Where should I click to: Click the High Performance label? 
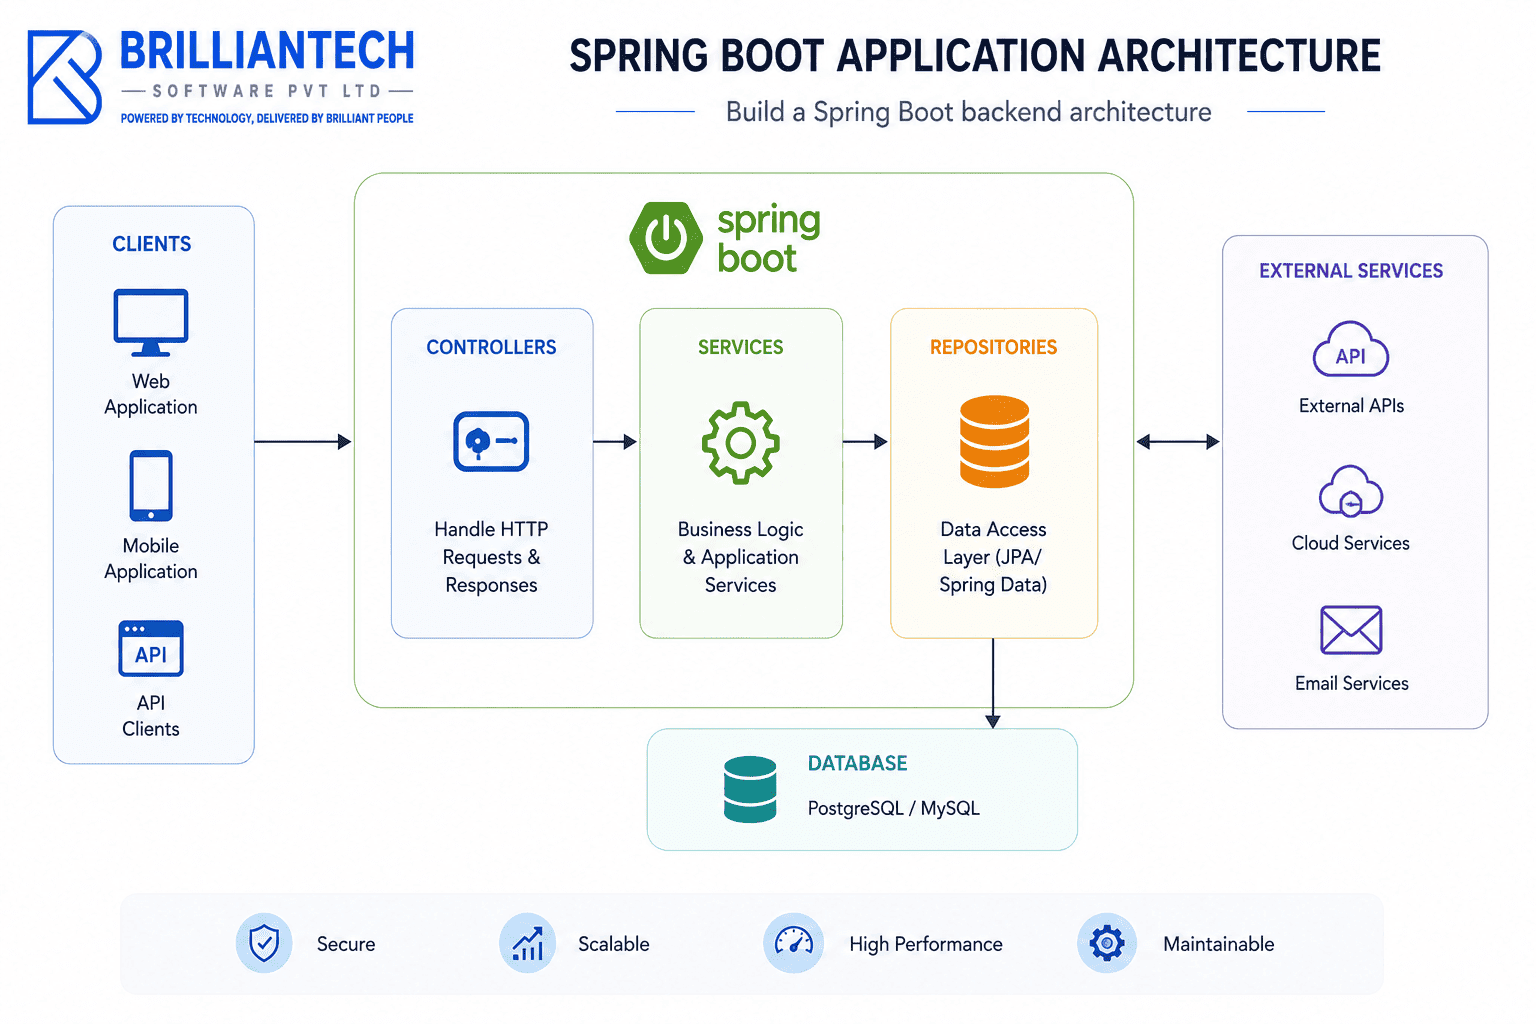pyautogui.click(x=926, y=944)
